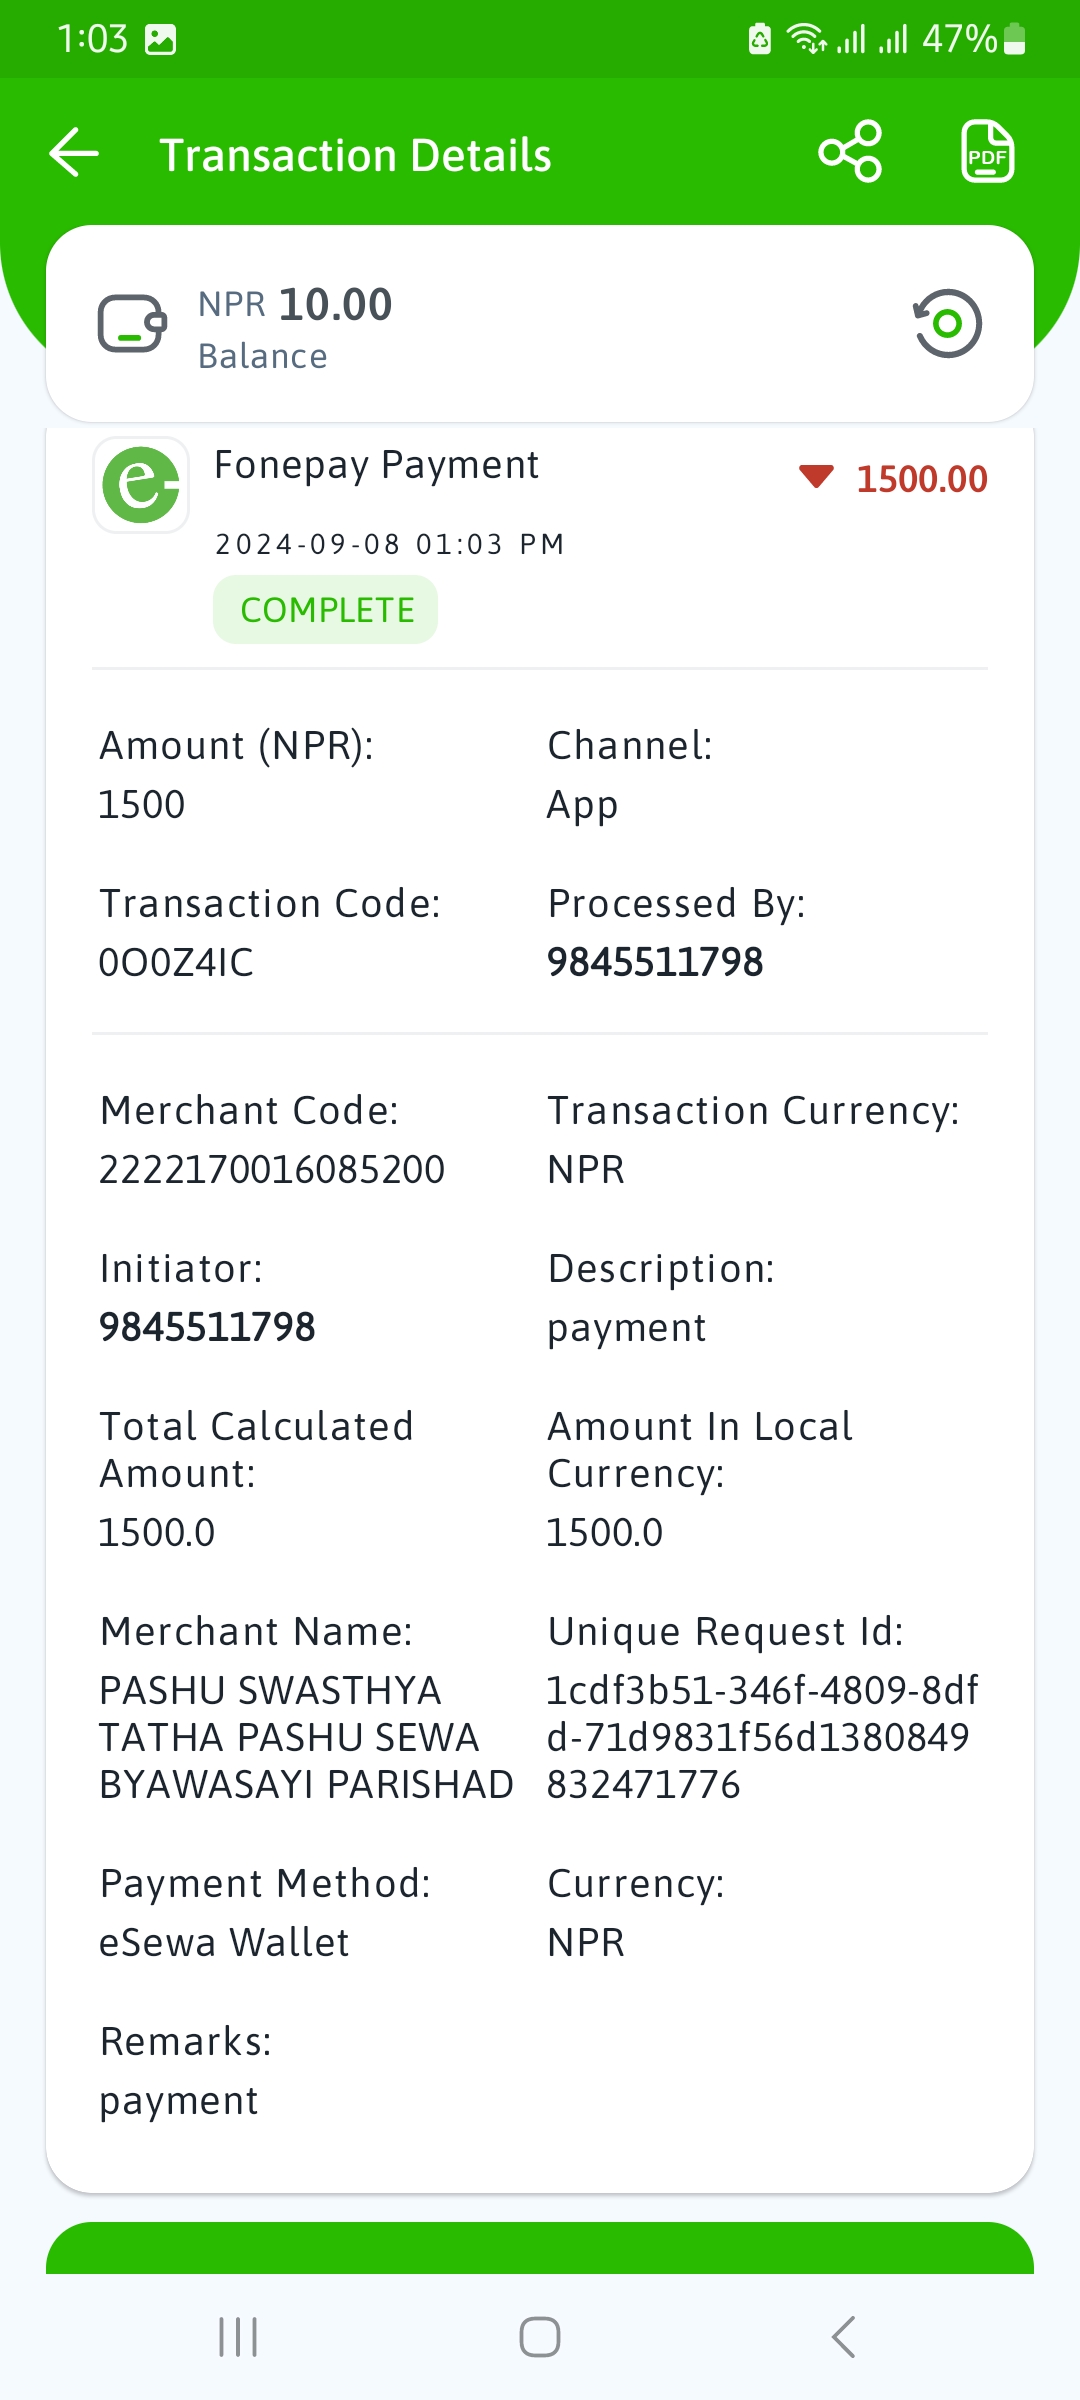Tap the back arrow in header
This screenshot has width=1080, height=2400.
coord(74,153)
